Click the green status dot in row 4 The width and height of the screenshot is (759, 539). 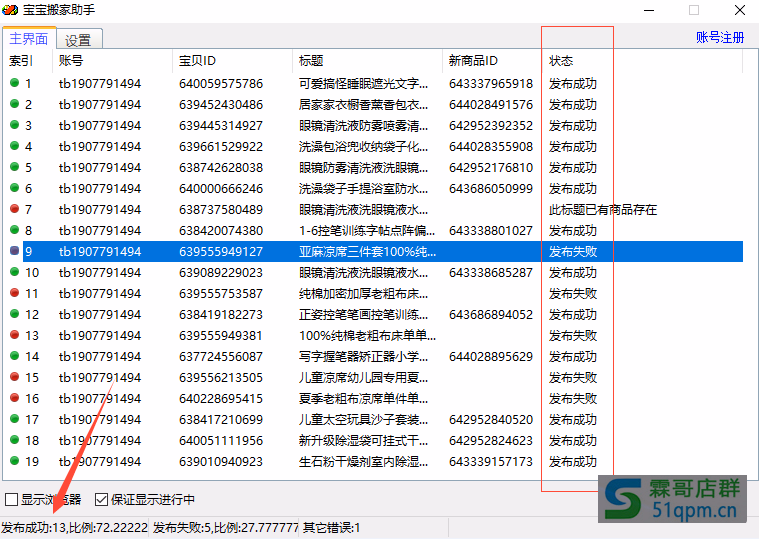point(15,146)
